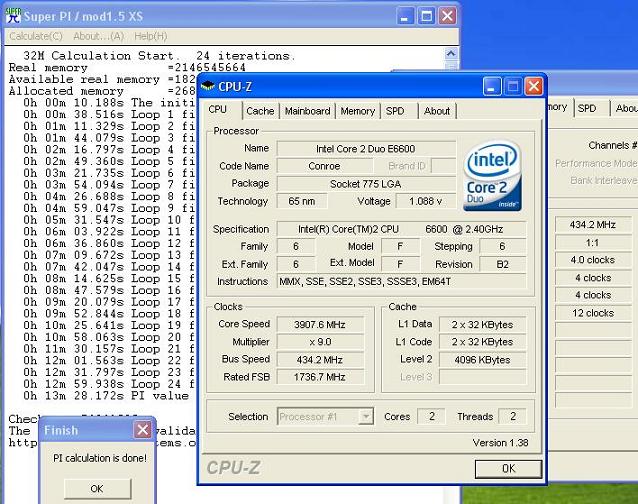
Task: Click the Specification field text
Action: 401,229
